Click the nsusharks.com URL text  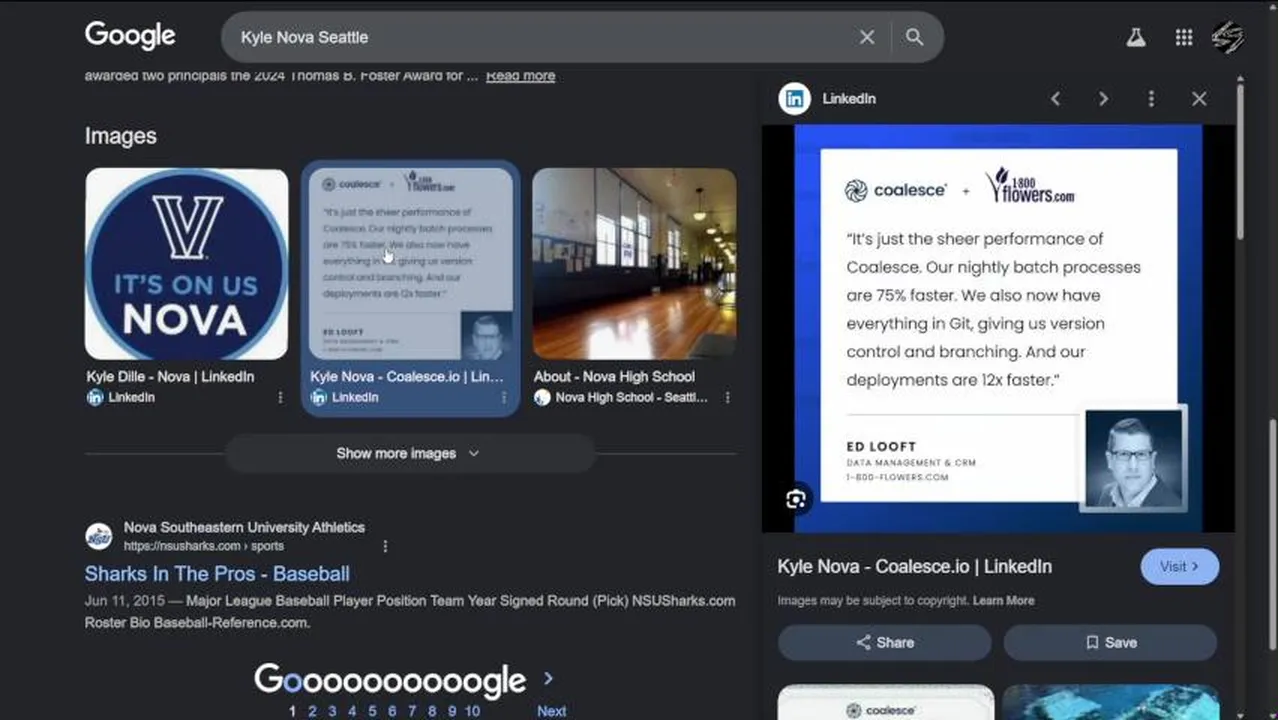click(204, 547)
